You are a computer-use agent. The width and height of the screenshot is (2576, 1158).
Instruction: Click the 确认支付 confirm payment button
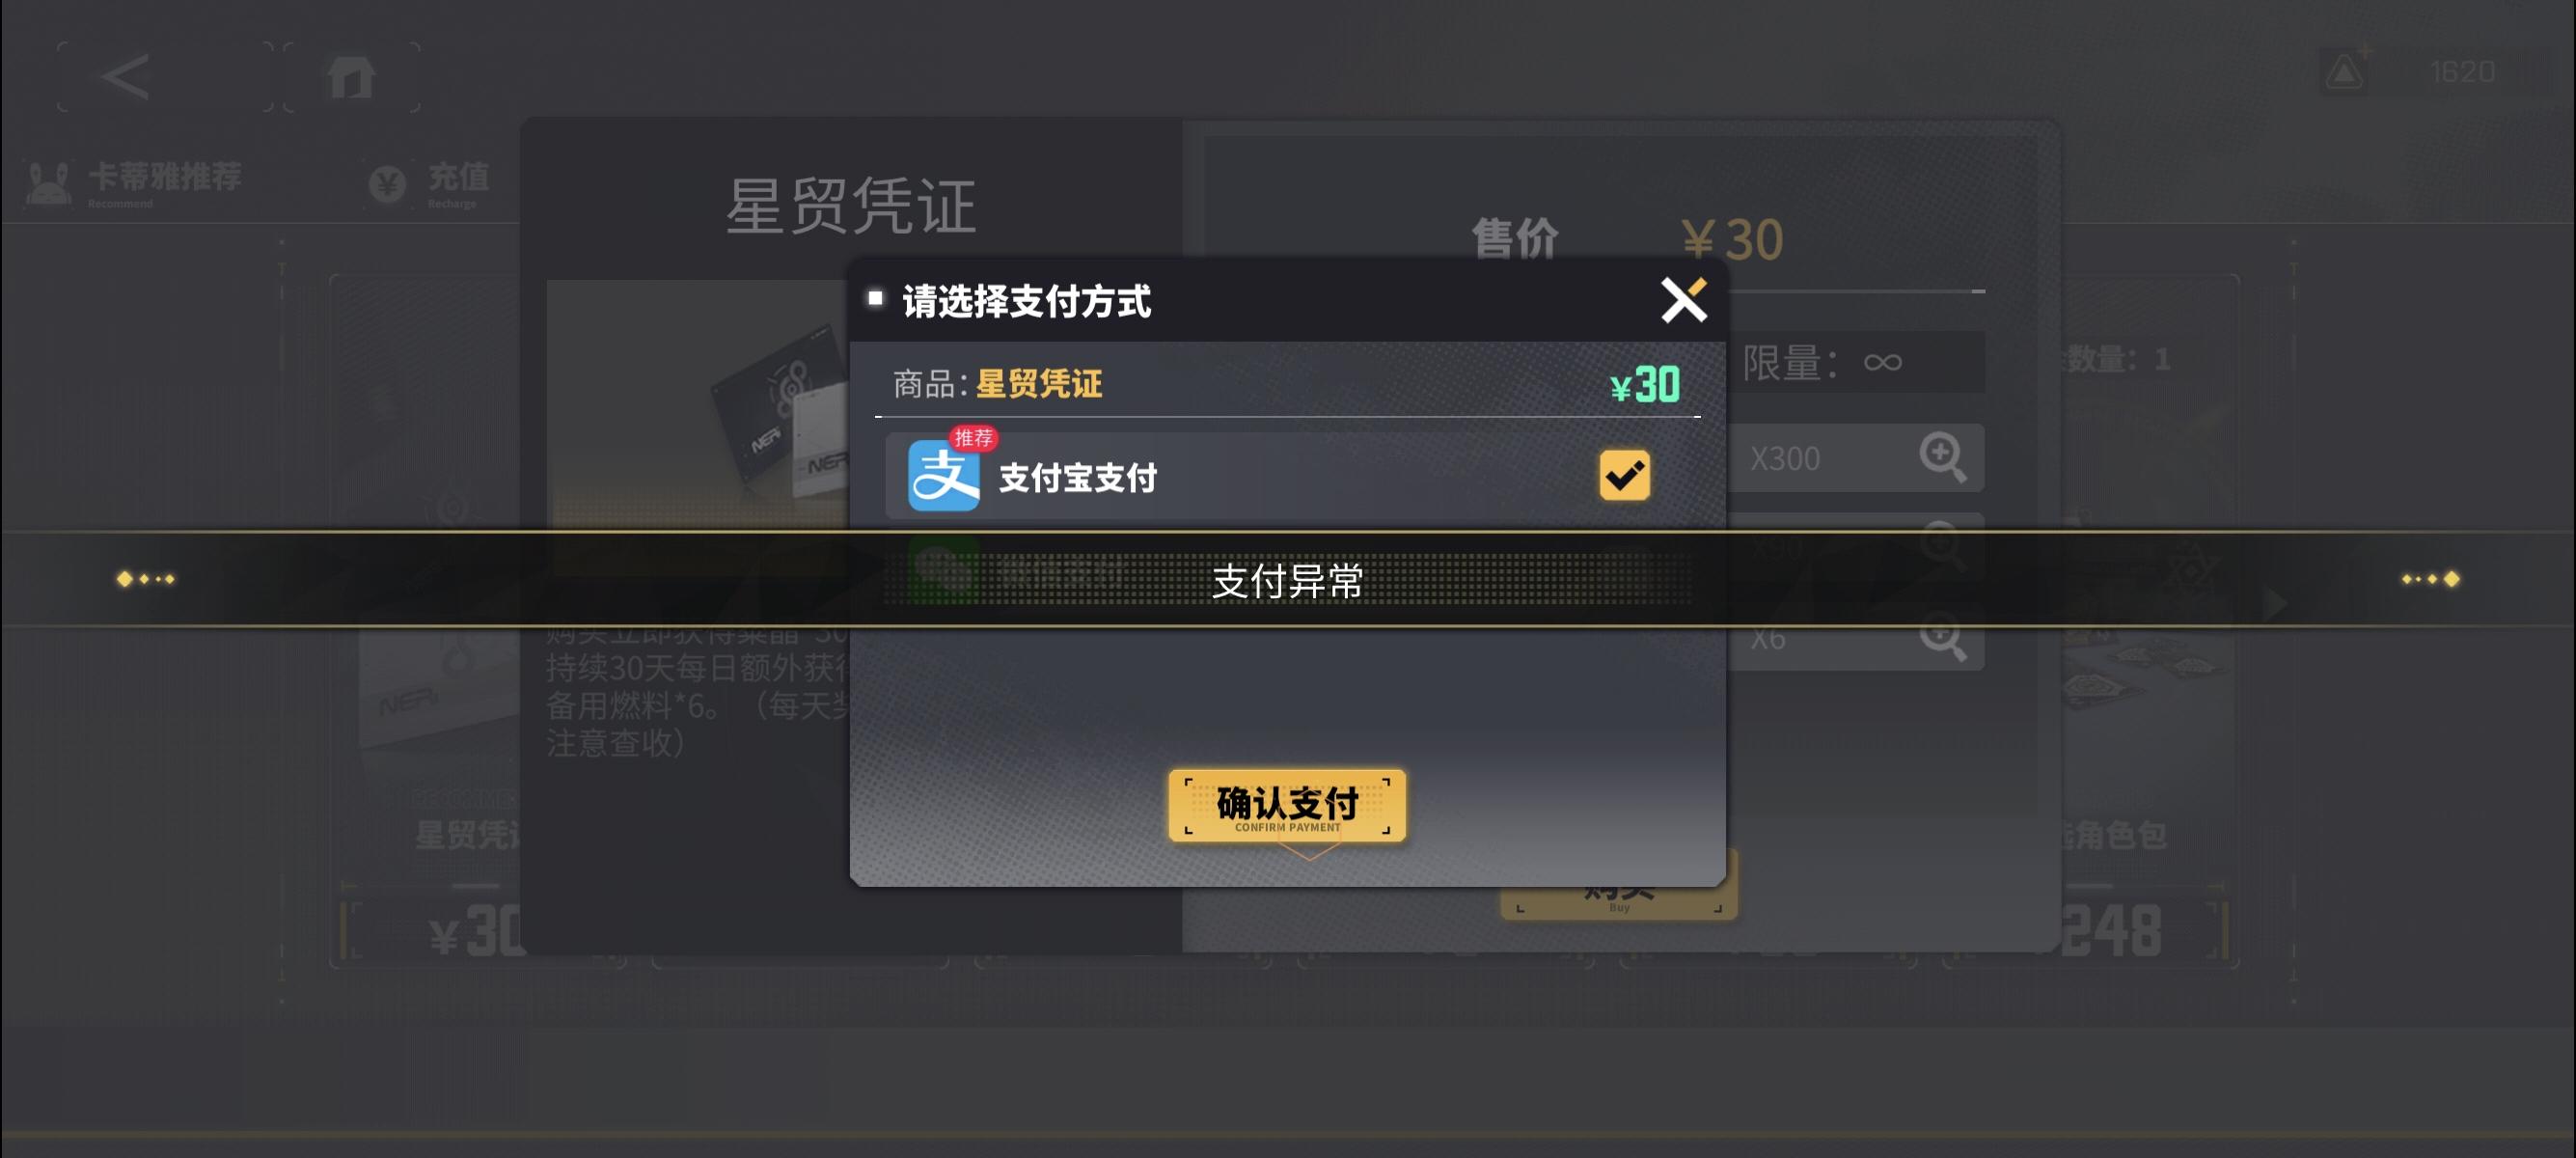pyautogui.click(x=1287, y=805)
